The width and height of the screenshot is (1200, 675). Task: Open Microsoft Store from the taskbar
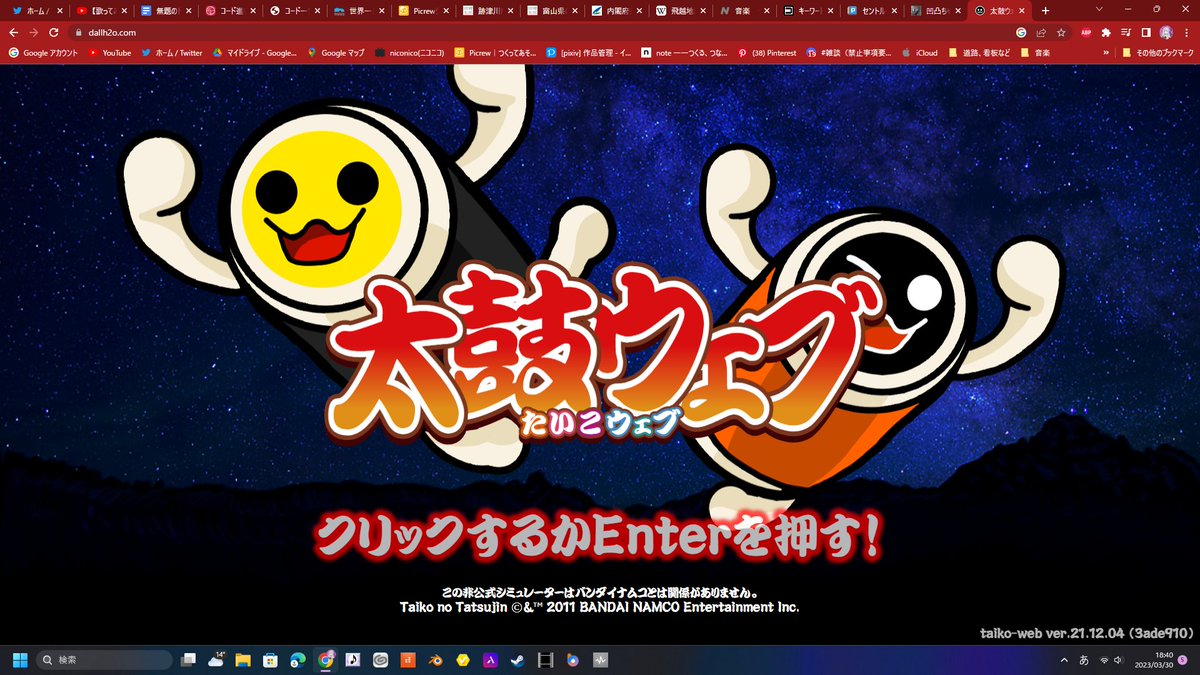pos(270,660)
